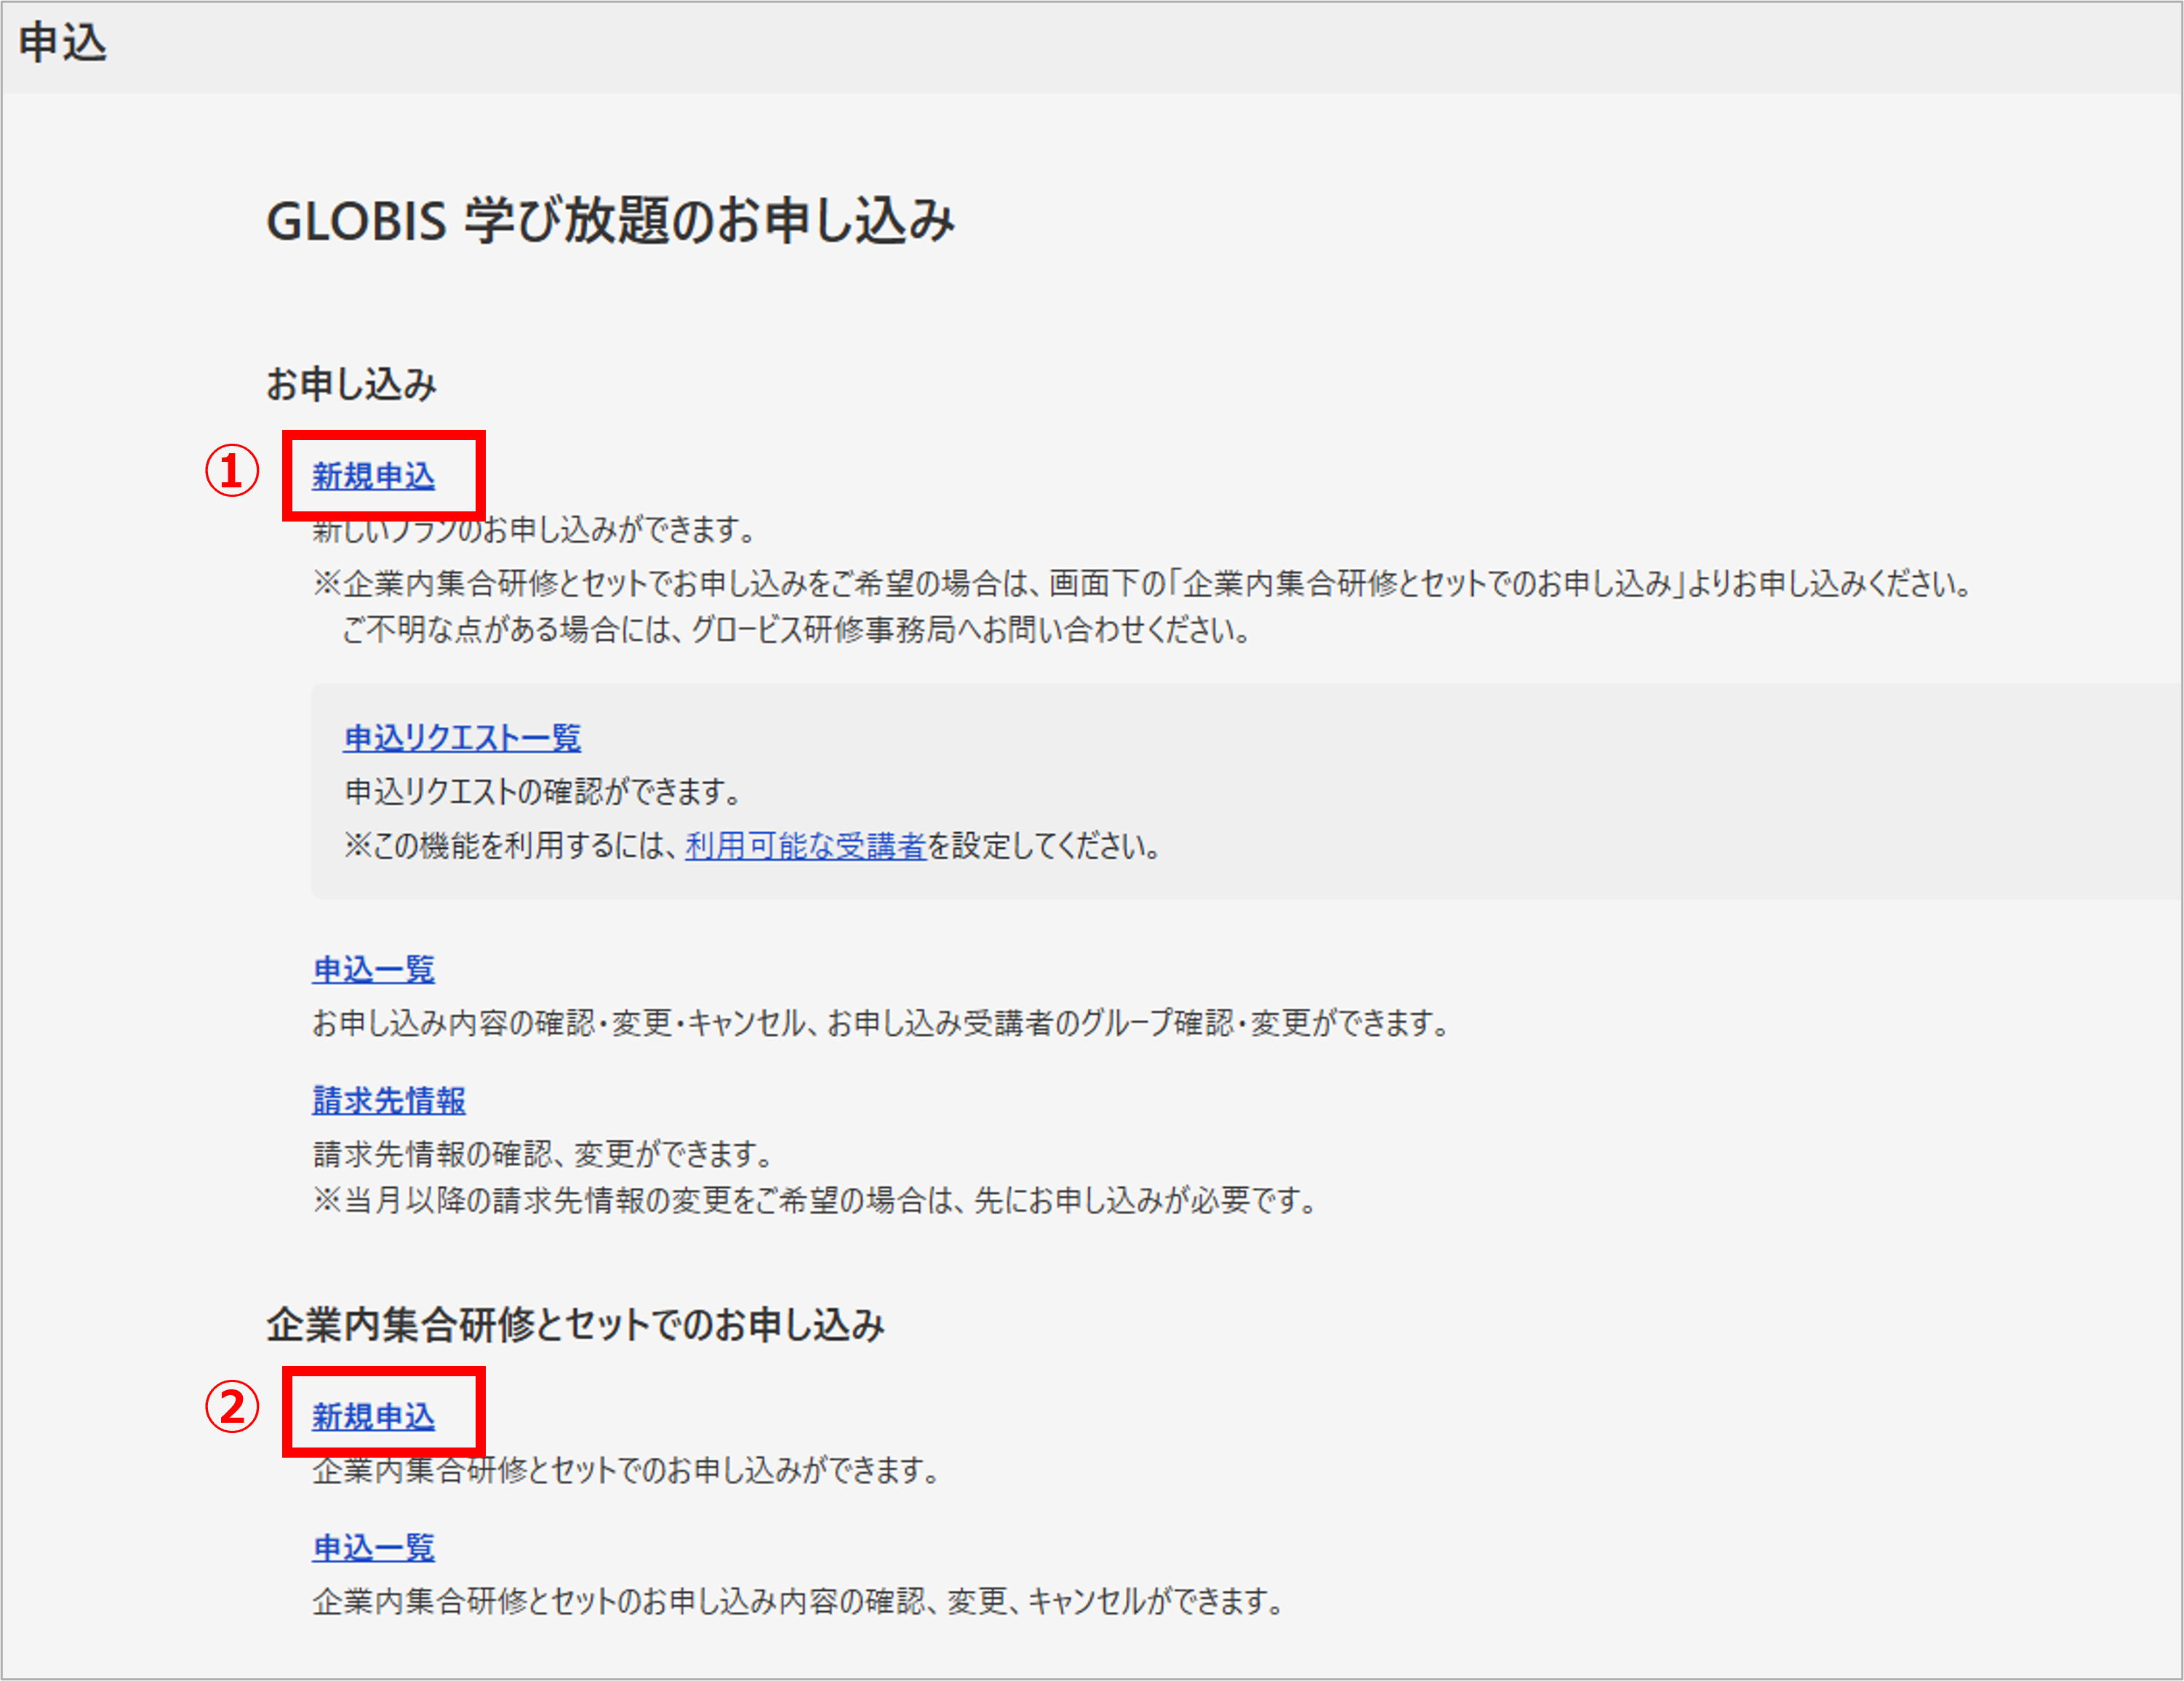Click the 申込 title in header bar
Image resolution: width=2184 pixels, height=1681 pixels.
pyautogui.click(x=62, y=43)
